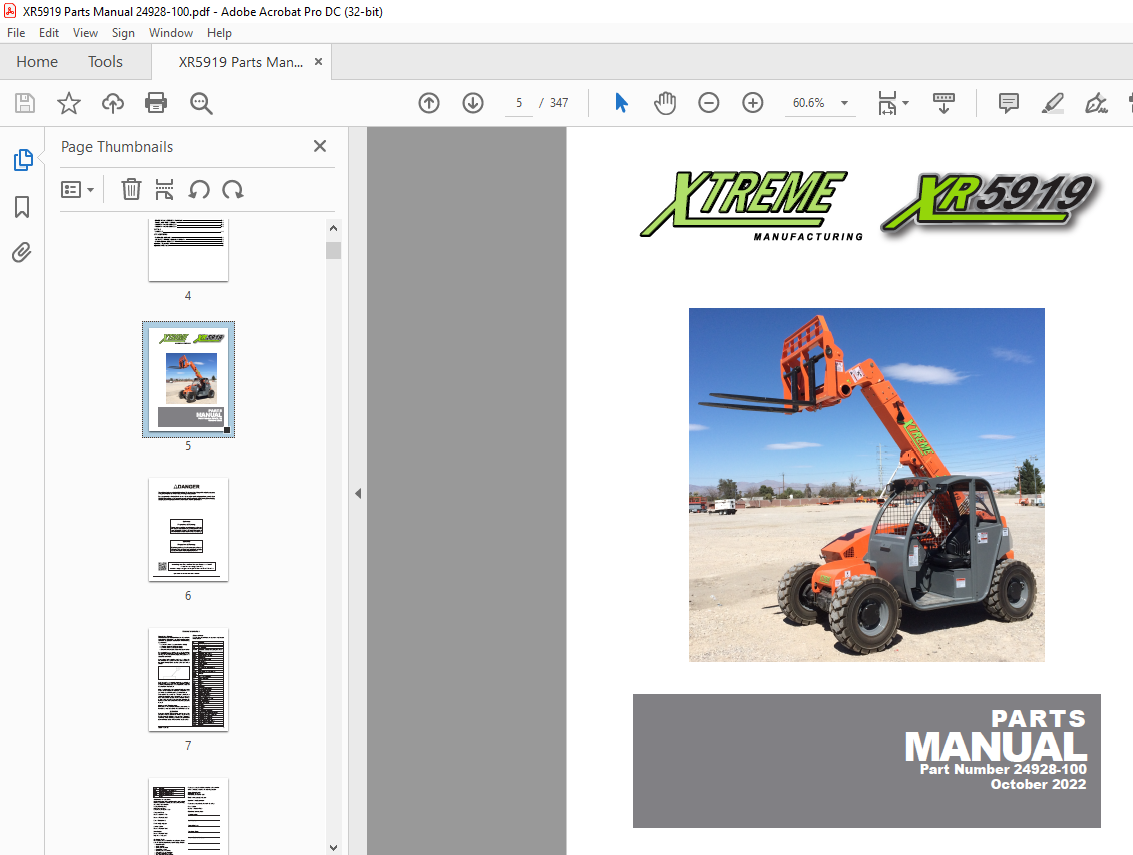This screenshot has width=1133, height=855.
Task: Select page 5 thumbnail
Action: pos(189,379)
